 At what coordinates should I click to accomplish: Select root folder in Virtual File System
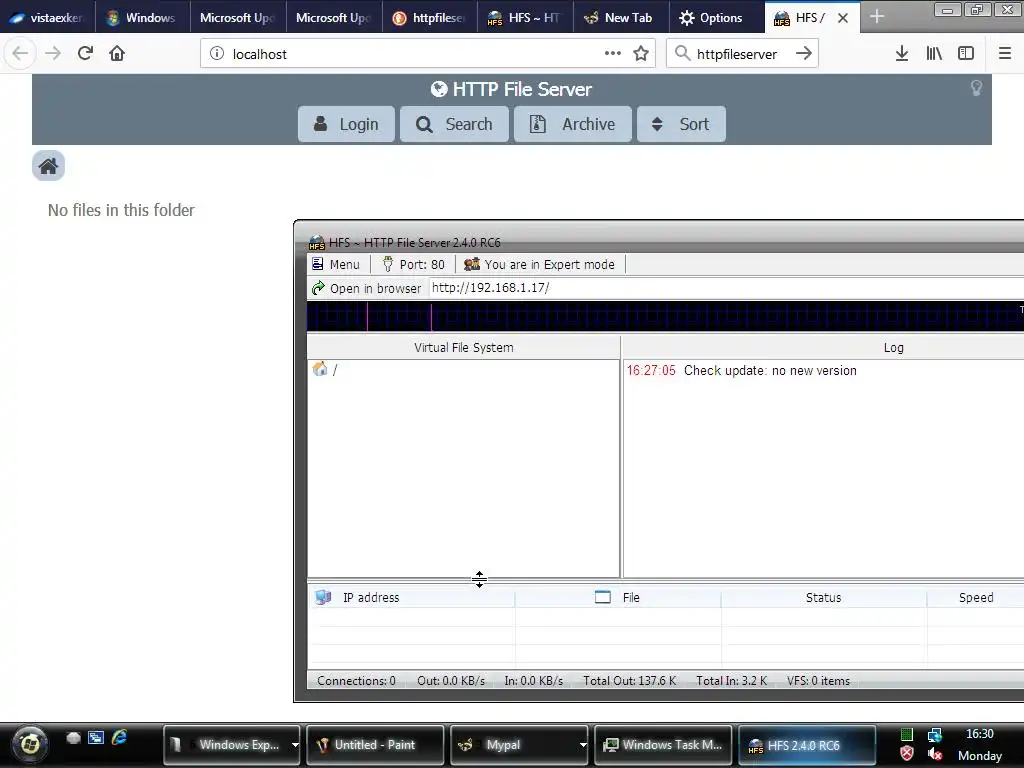tap(325, 370)
